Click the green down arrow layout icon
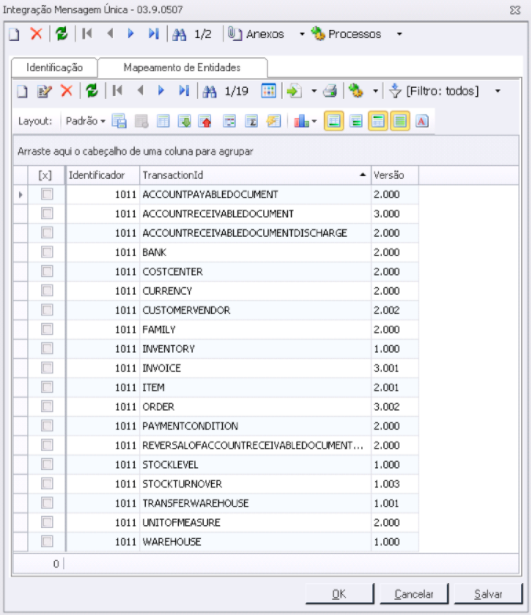This screenshot has width=531, height=615. [x=184, y=121]
